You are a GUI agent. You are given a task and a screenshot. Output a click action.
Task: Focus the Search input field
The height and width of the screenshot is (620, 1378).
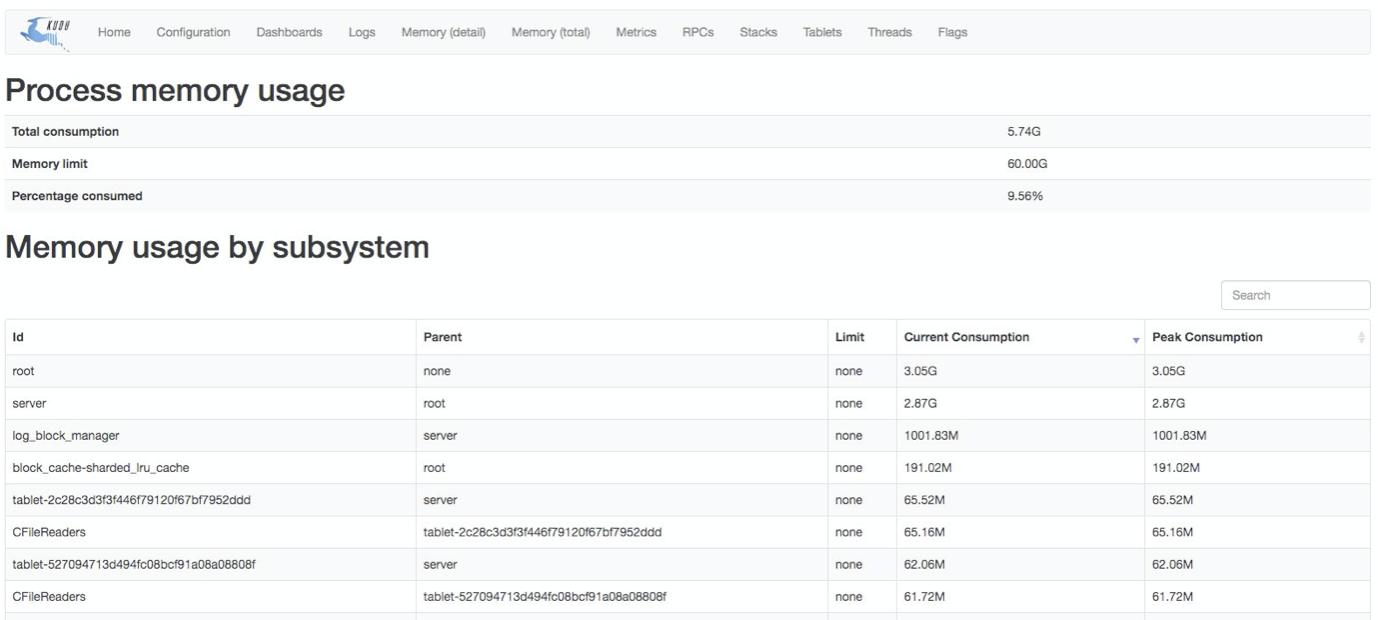[1295, 295]
